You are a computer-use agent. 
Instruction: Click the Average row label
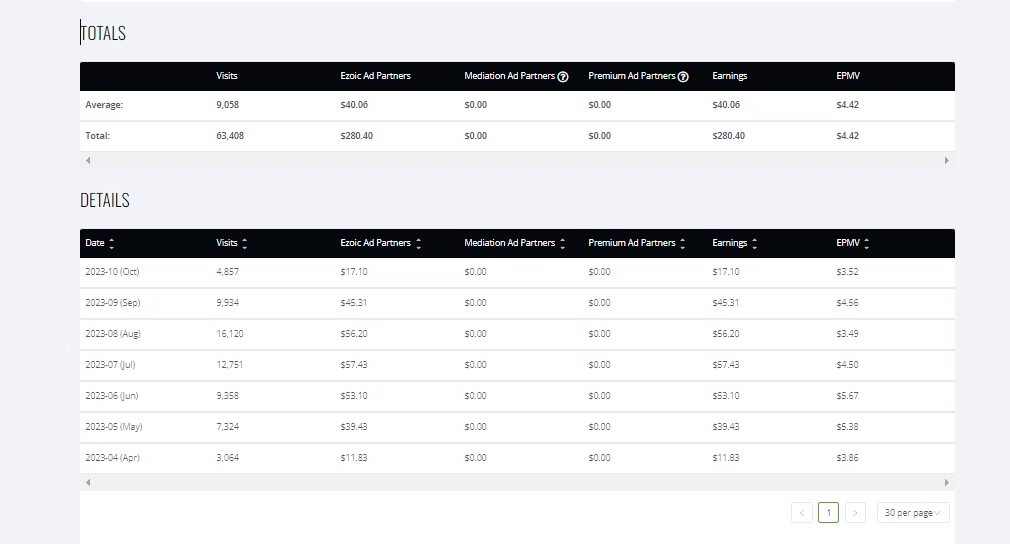pyautogui.click(x=104, y=104)
